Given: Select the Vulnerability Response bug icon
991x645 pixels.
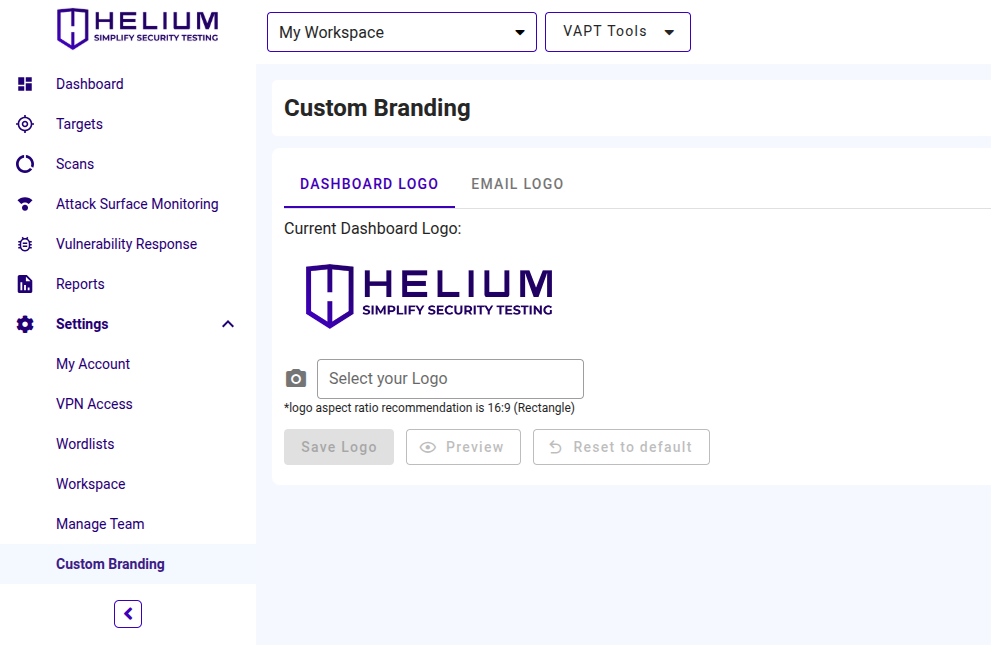Looking at the screenshot, I should 24,244.
